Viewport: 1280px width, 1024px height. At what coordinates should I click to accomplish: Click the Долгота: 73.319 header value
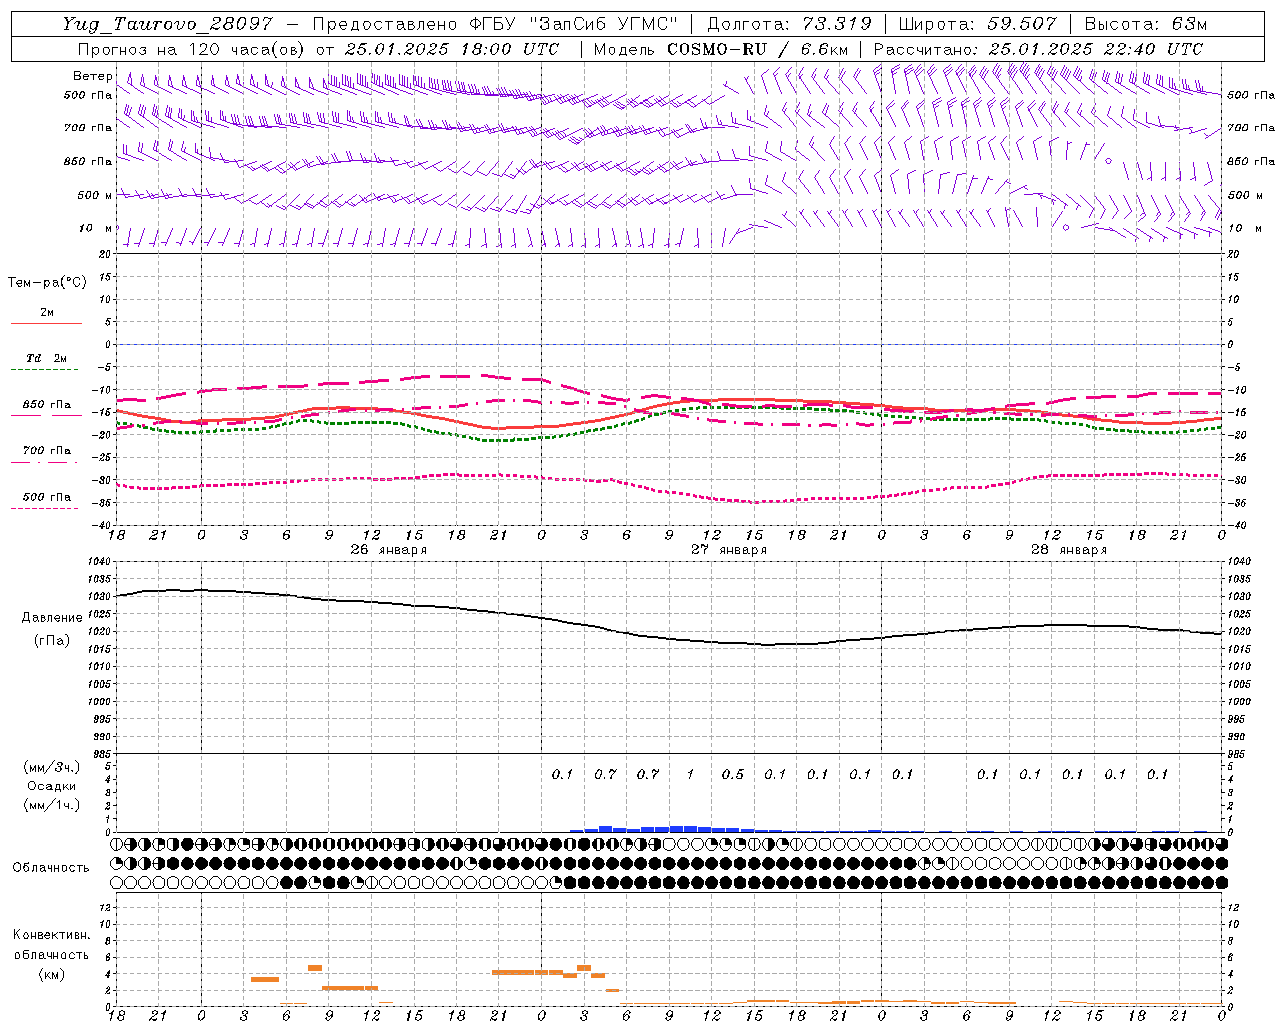pos(789,24)
